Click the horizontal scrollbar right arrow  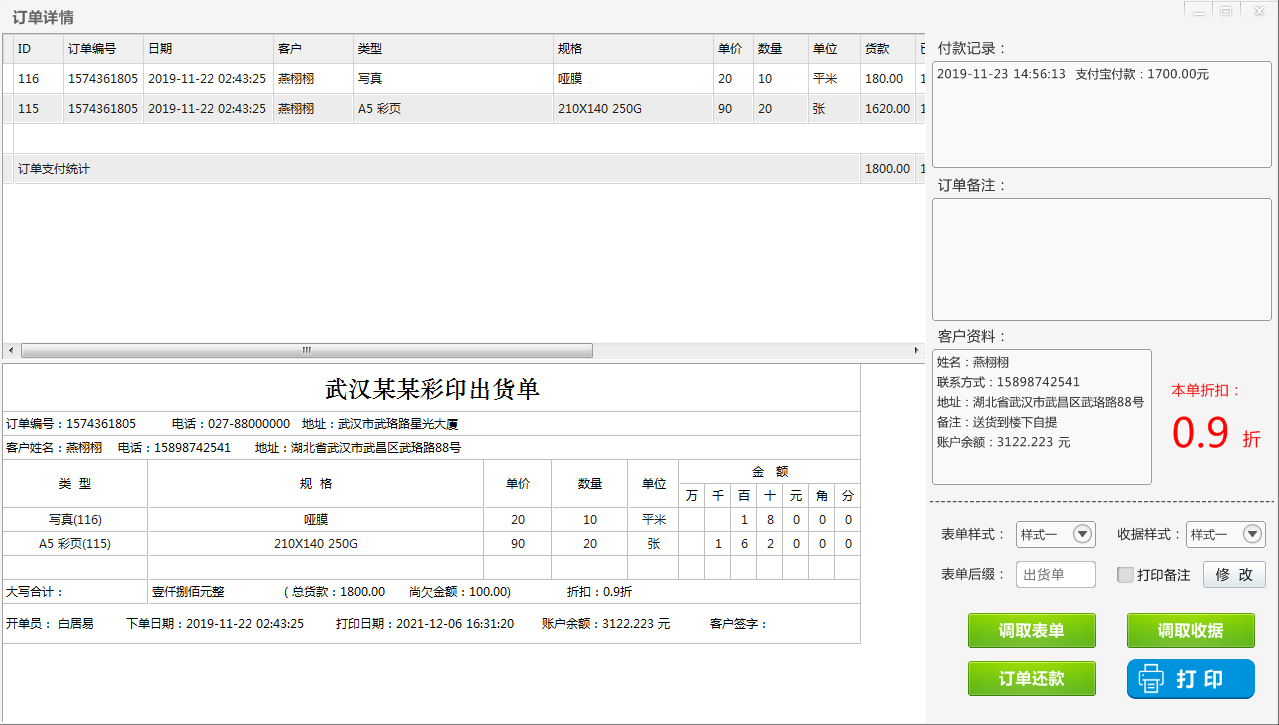click(x=917, y=351)
